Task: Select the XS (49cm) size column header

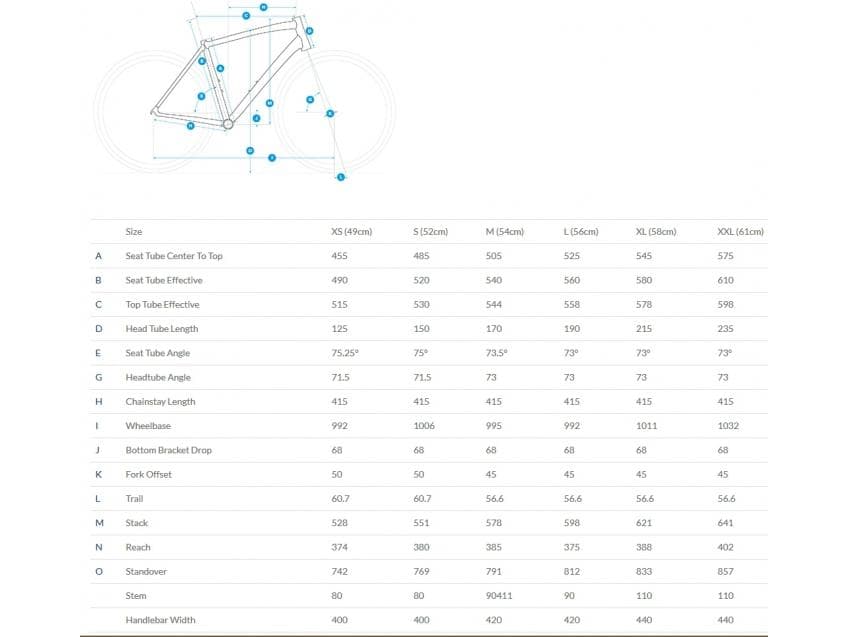Action: (x=351, y=232)
